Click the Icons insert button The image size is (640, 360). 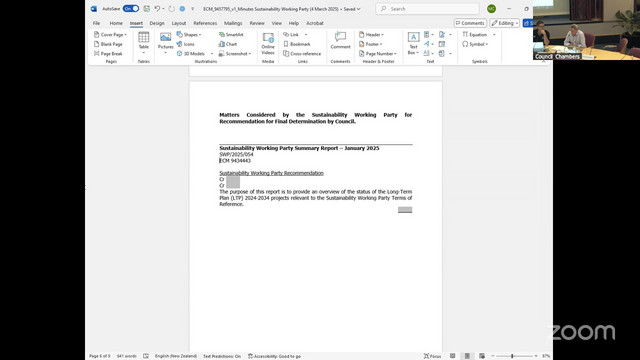[186, 44]
